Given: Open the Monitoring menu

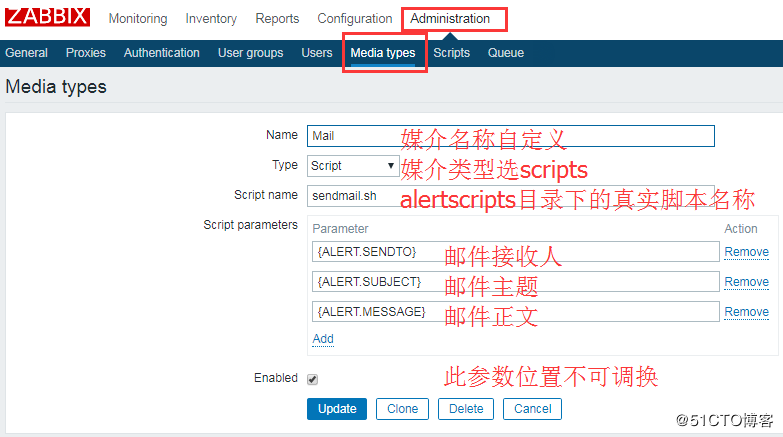Looking at the screenshot, I should point(138,18).
